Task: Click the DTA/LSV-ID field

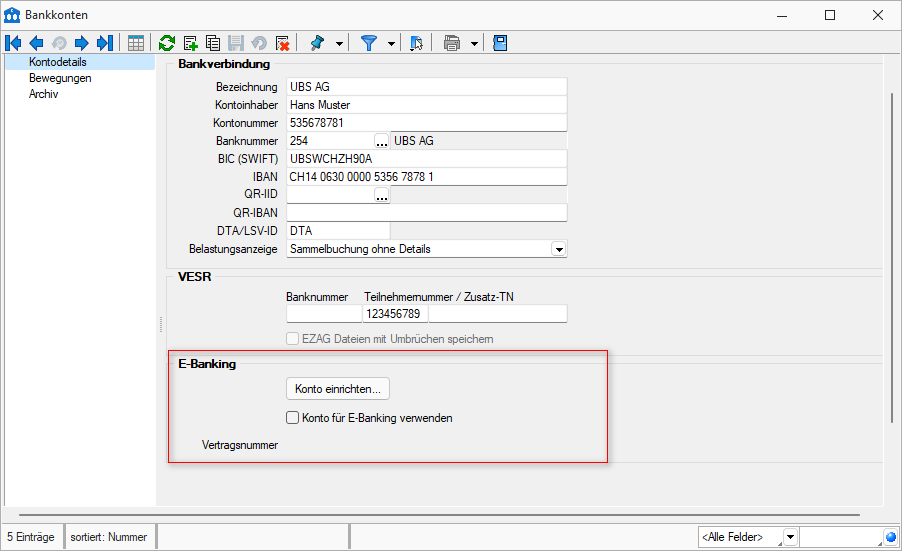Action: [x=338, y=231]
